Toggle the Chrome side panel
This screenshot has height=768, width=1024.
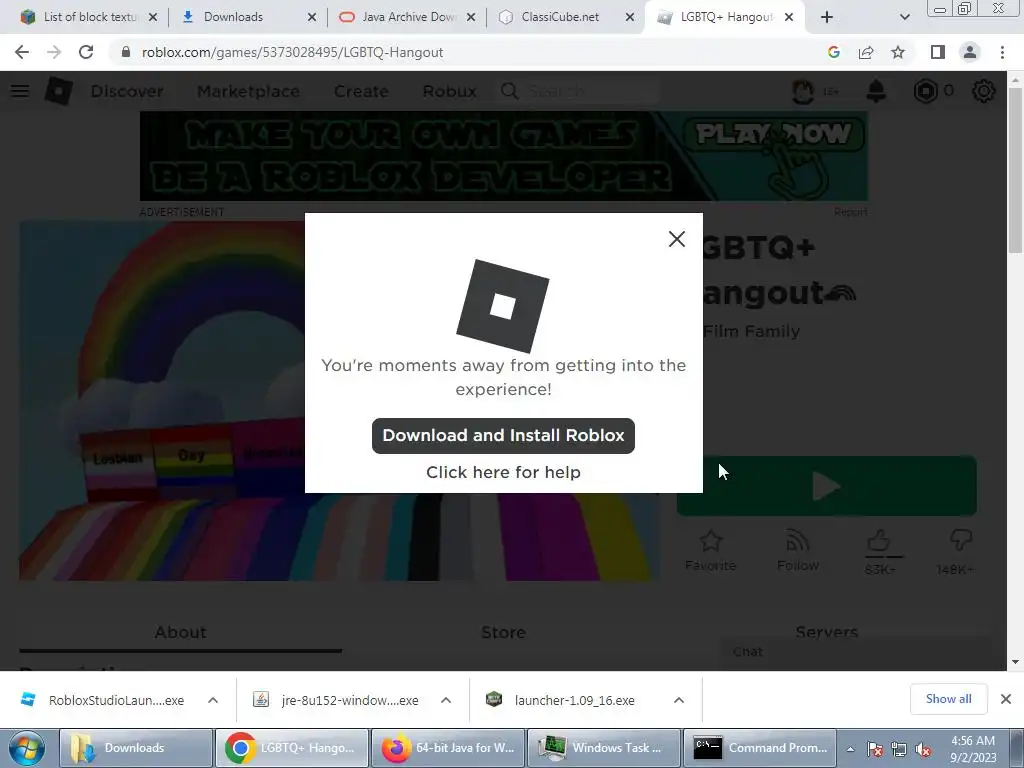tap(938, 52)
